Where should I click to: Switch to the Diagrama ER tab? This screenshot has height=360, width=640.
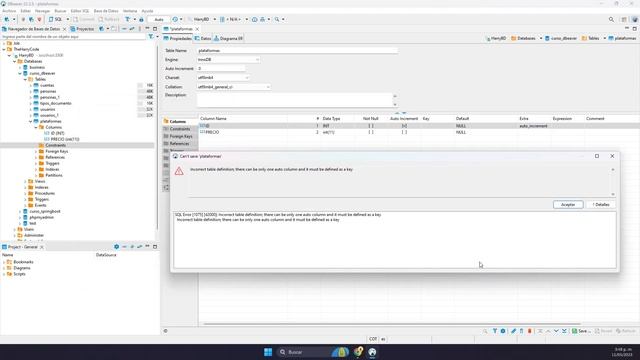(229, 38)
